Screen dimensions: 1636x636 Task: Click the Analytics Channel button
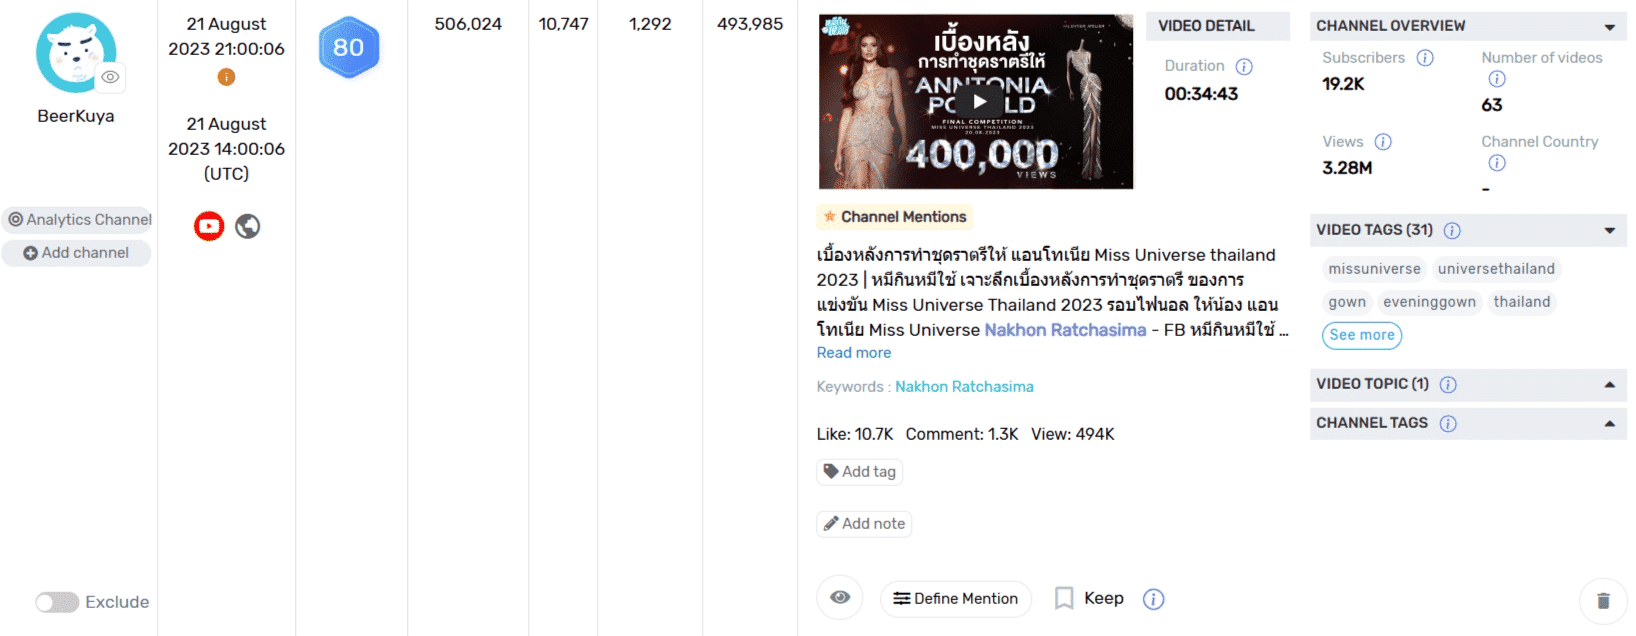pos(80,220)
